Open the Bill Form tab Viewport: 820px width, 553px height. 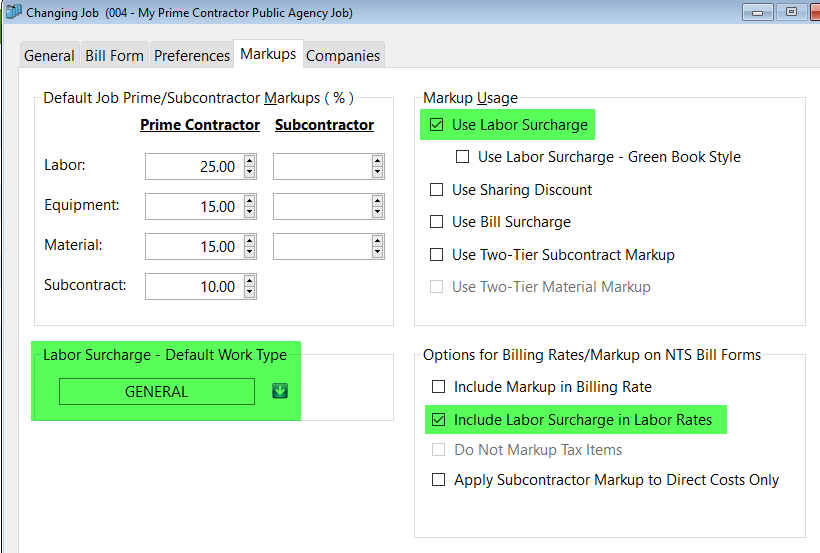(115, 55)
